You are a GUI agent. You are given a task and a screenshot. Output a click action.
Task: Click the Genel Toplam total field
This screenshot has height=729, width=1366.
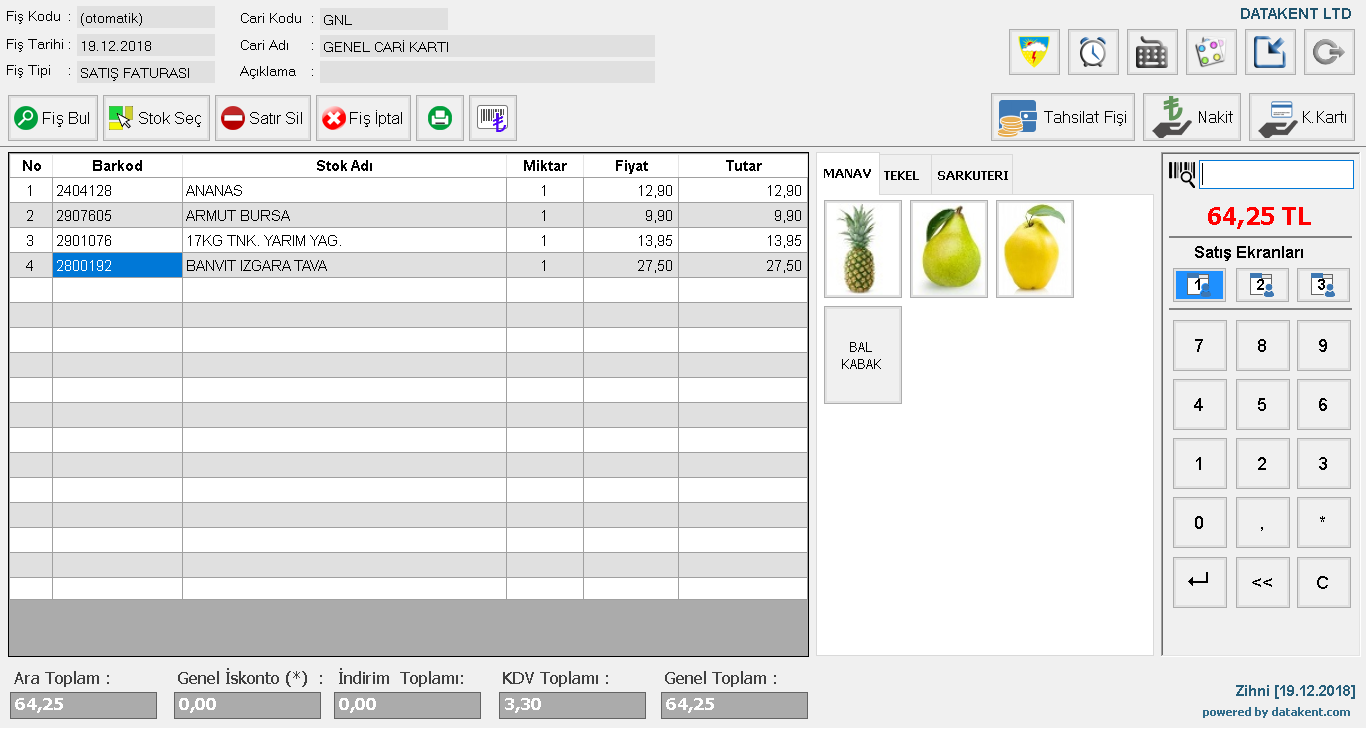click(x=734, y=705)
